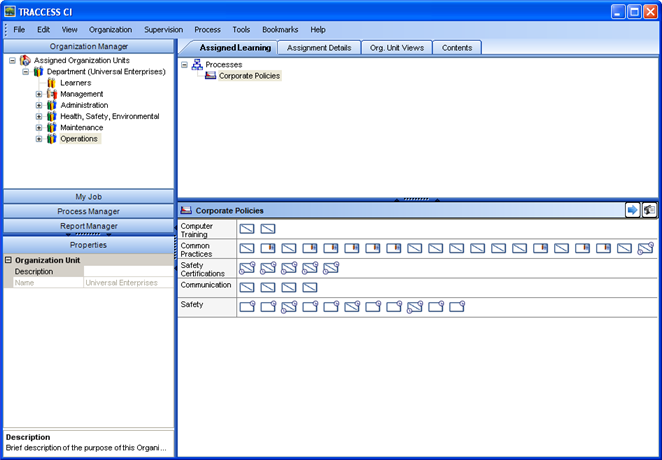
Task: Select the Administration tree item
Action: 84,105
